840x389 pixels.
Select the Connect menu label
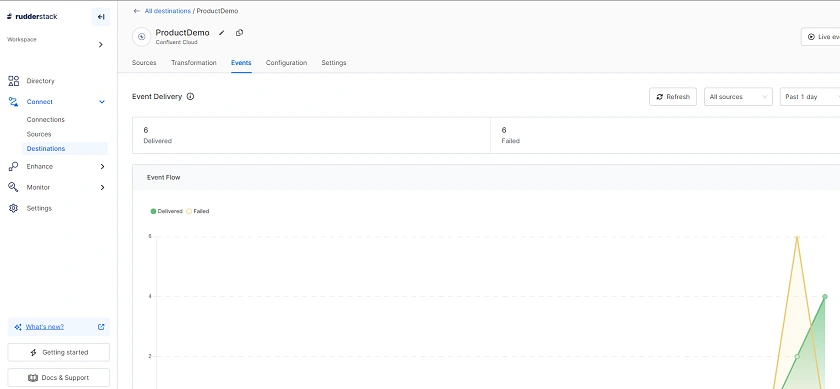(x=40, y=102)
